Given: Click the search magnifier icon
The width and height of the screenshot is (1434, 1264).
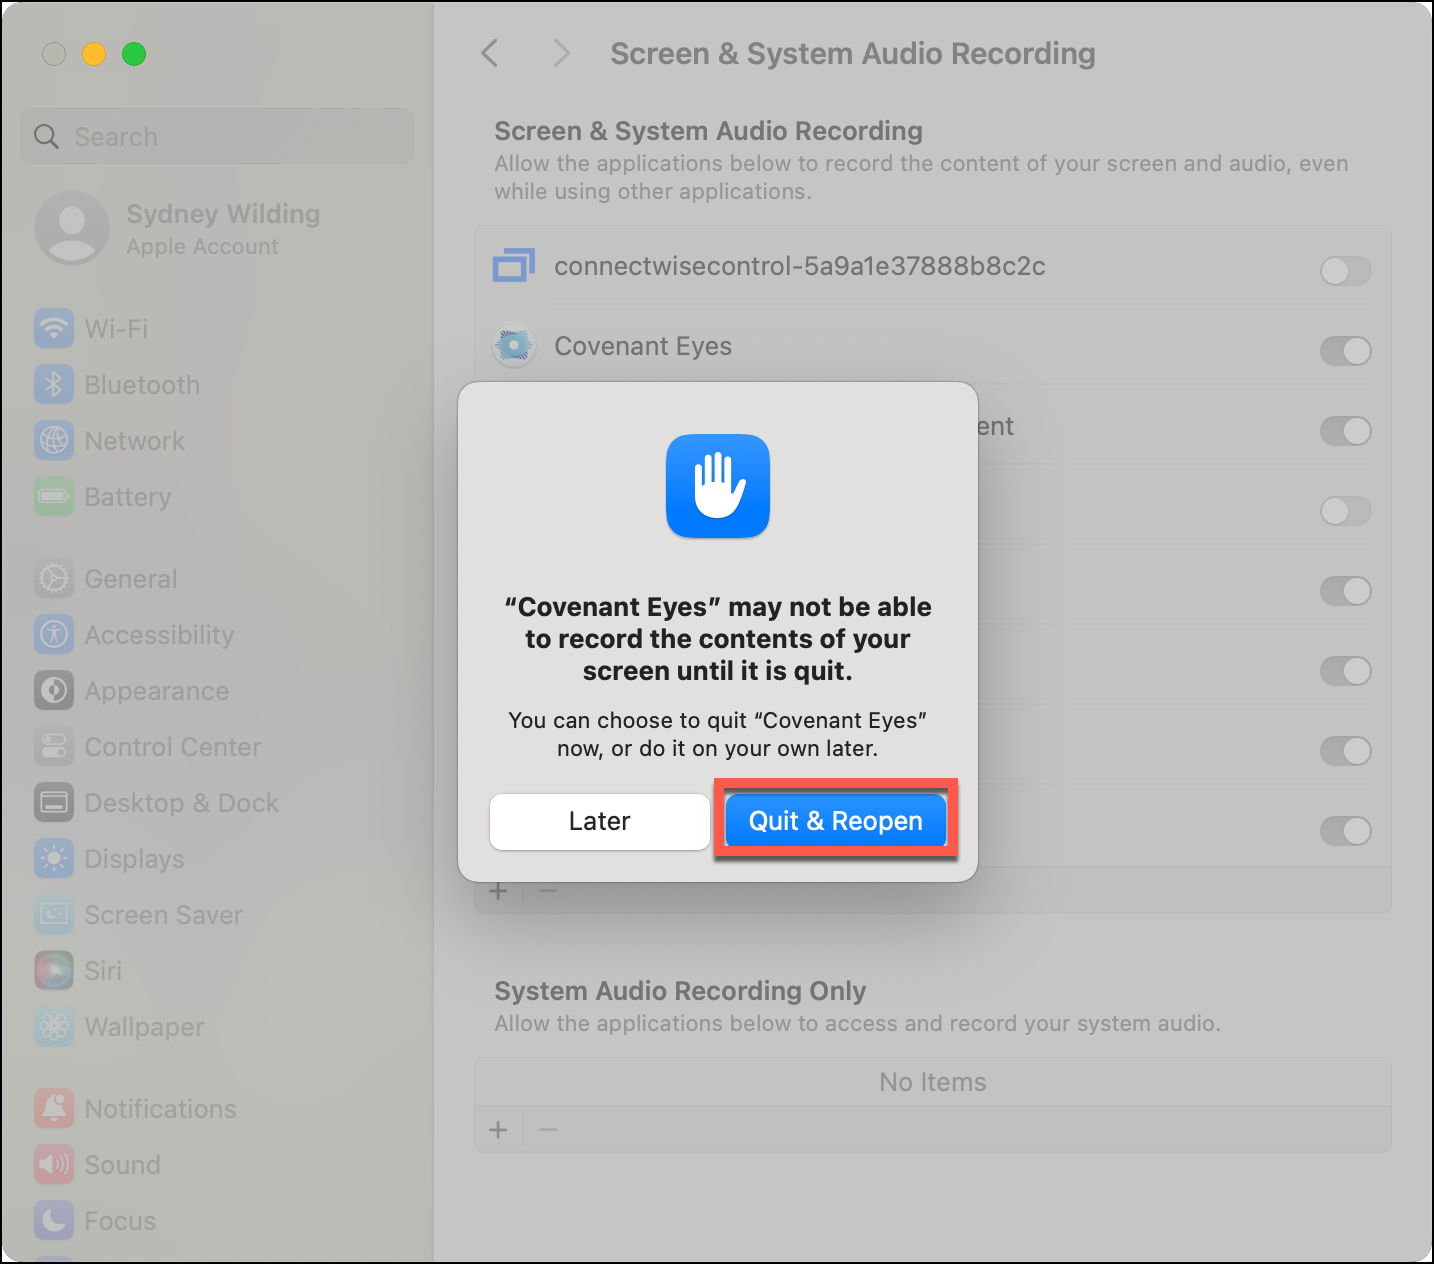Looking at the screenshot, I should [x=46, y=136].
